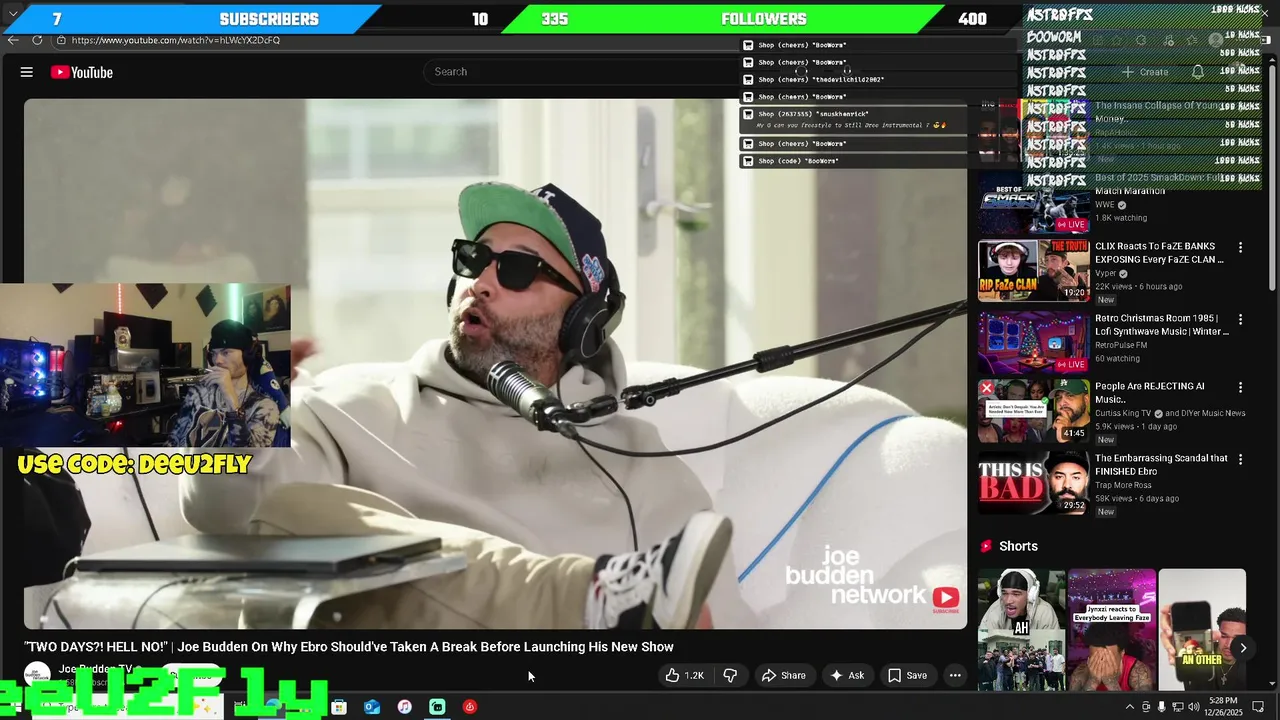
Task: Open the teal app icon in taskbar
Action: [437, 707]
